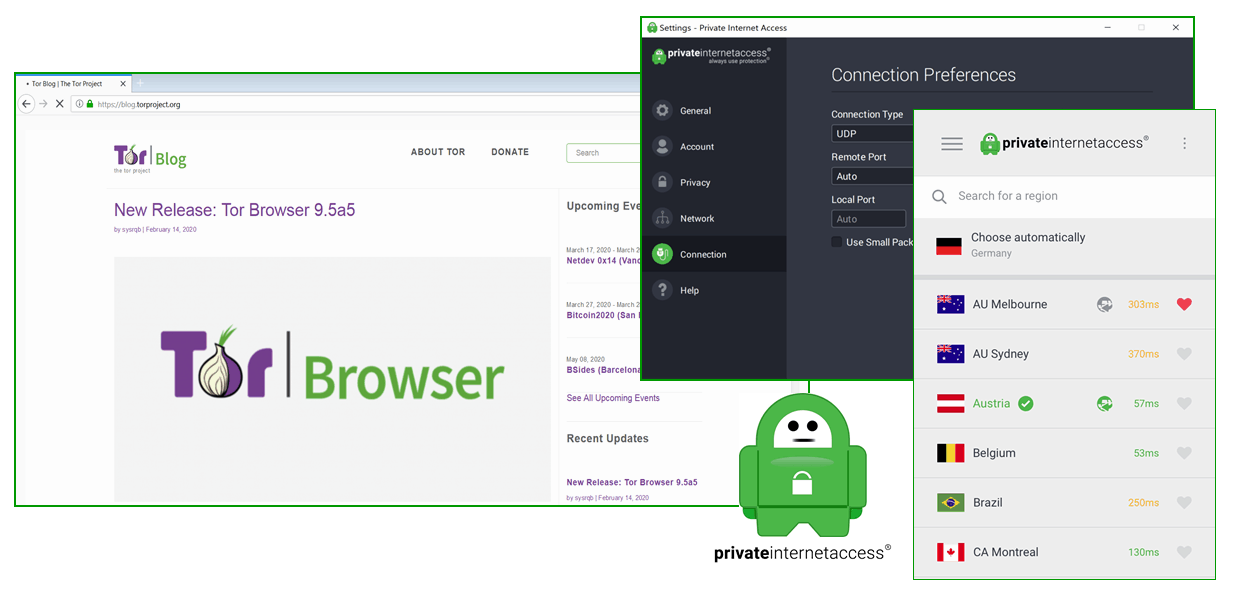Screen dimensions: 1235x600
Task: Click the gear icon next to General
Action: (x=662, y=111)
